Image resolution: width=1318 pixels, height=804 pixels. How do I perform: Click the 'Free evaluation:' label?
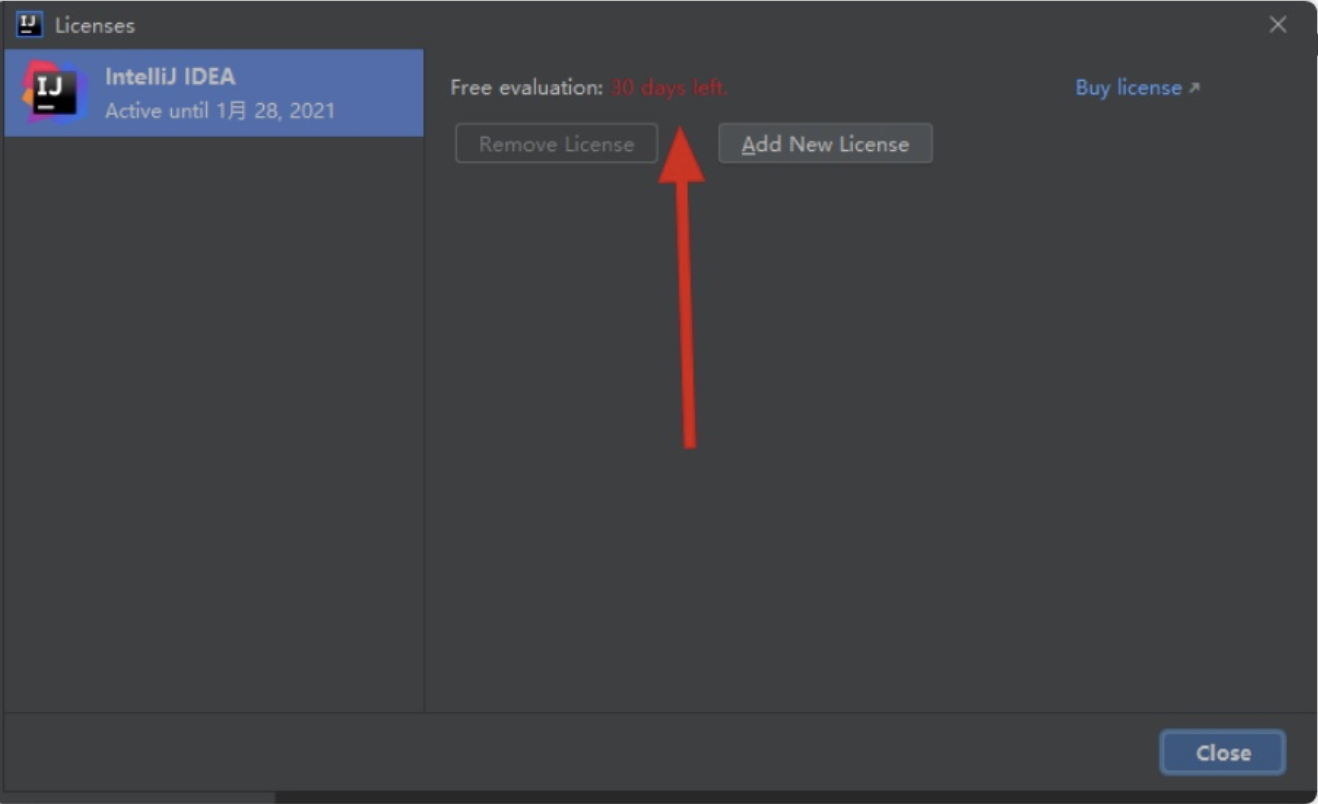[x=527, y=88]
